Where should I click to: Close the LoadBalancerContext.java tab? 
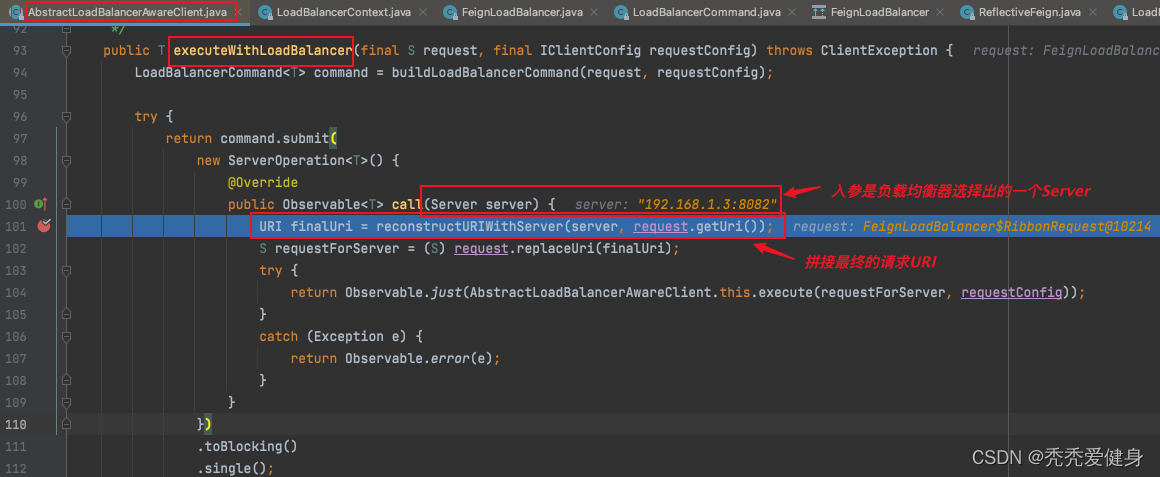point(422,12)
